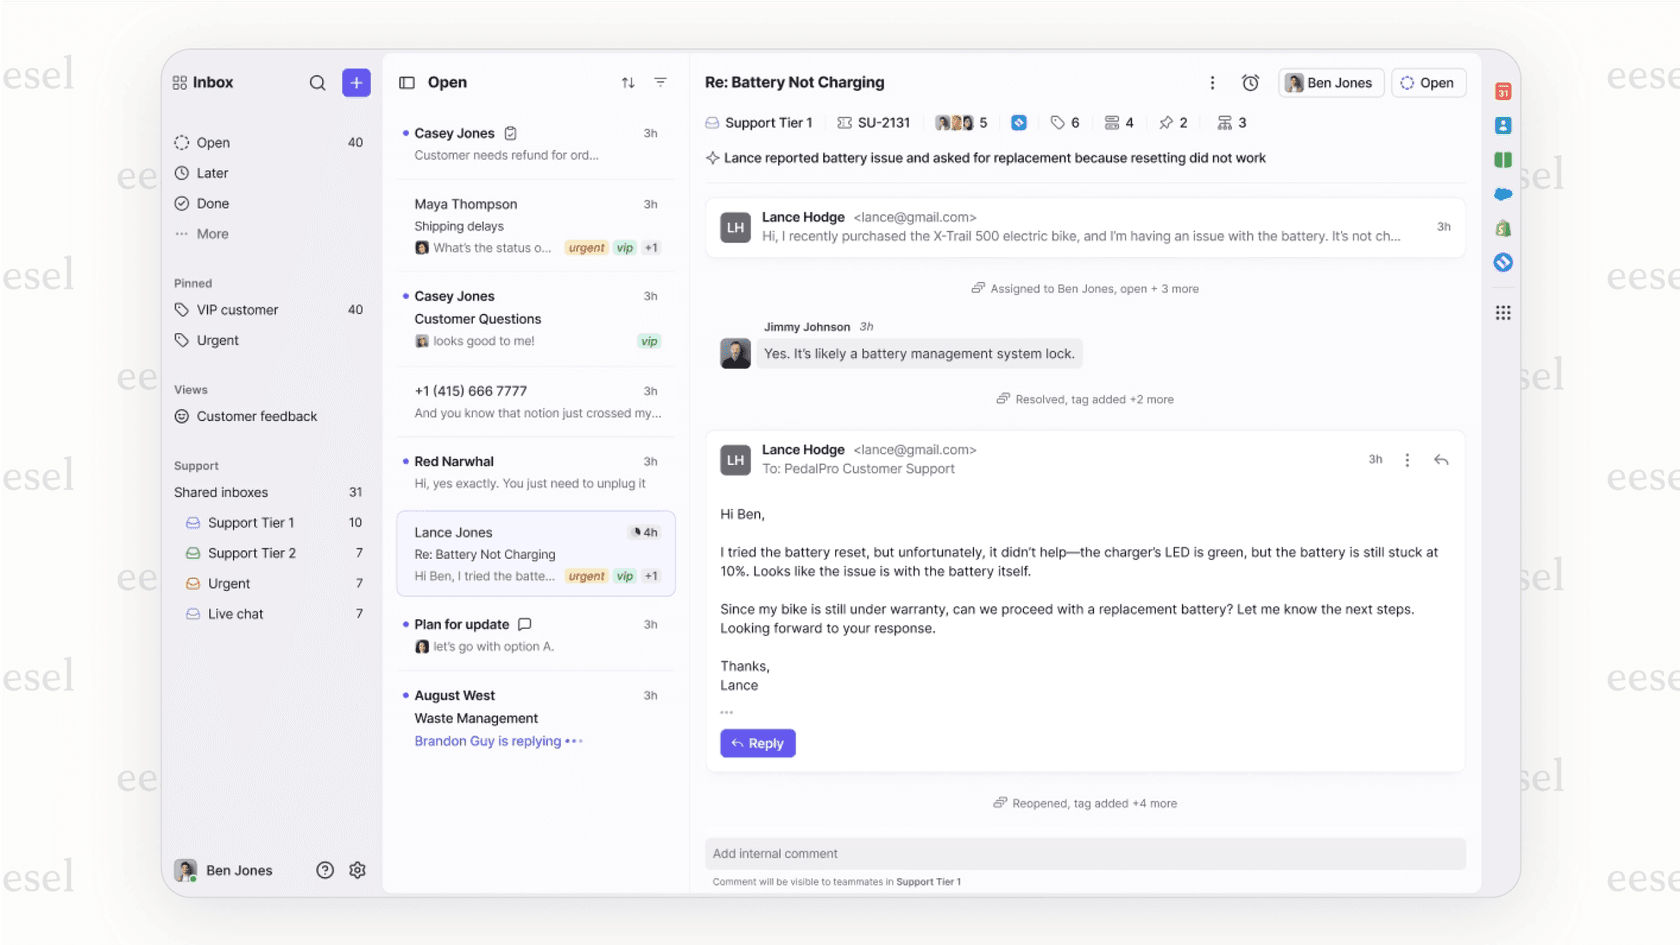Open the status dropdown labeled Open
The width and height of the screenshot is (1680, 945).
(x=1428, y=83)
